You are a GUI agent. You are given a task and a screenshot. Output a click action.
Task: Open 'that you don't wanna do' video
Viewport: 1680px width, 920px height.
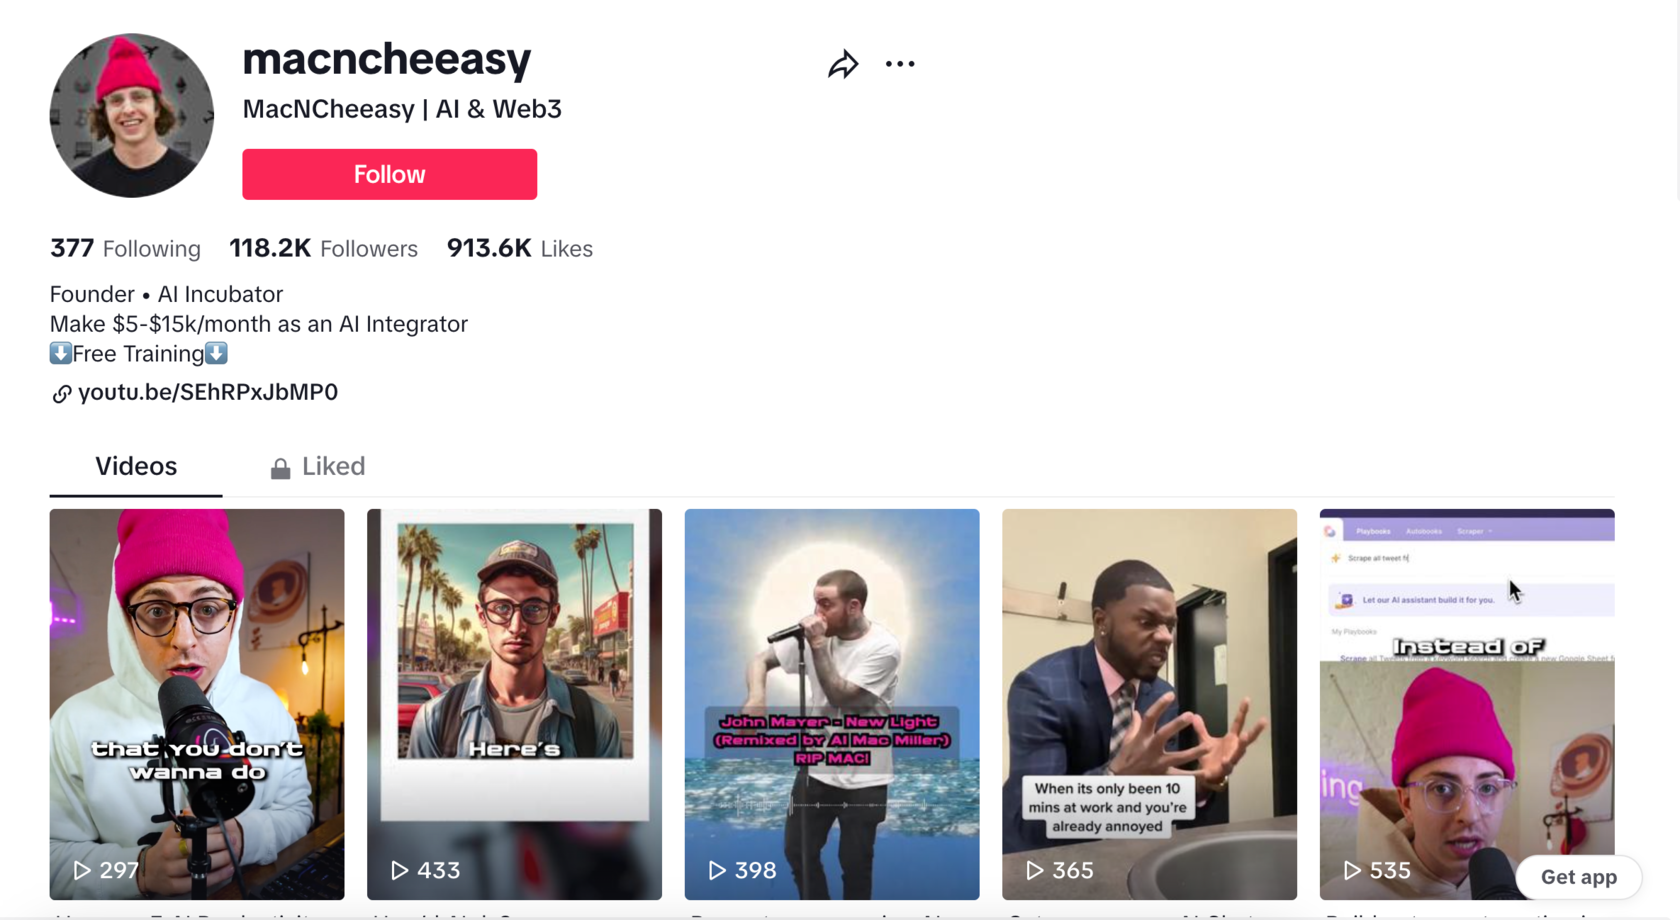point(197,704)
